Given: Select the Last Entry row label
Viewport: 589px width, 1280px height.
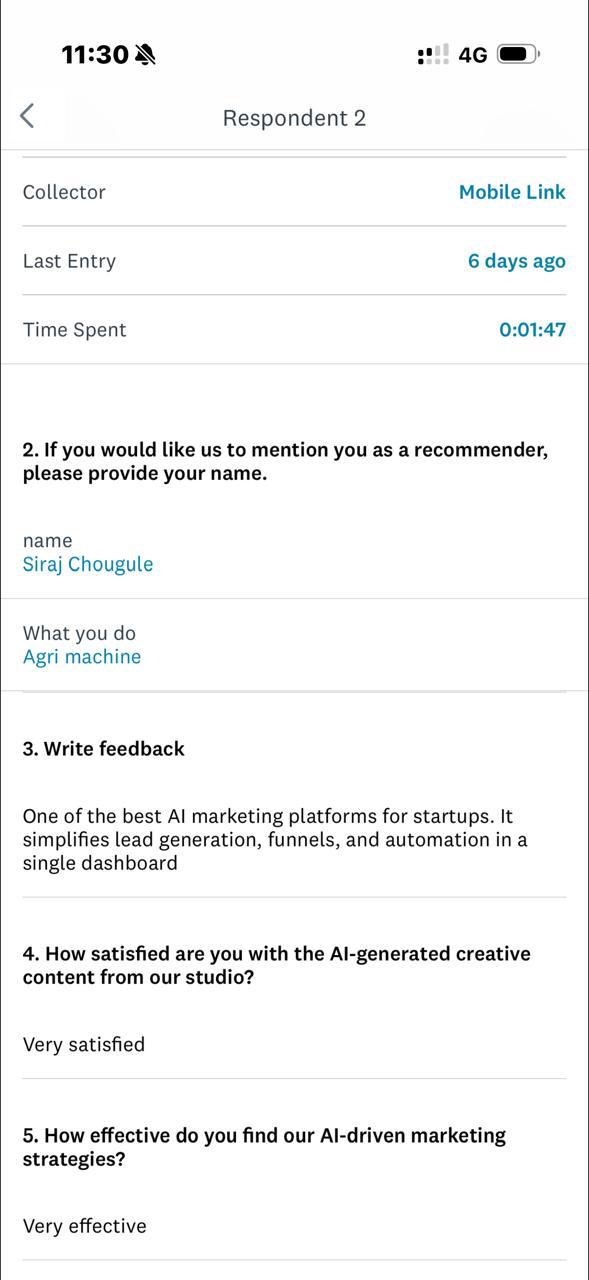Looking at the screenshot, I should (69, 261).
